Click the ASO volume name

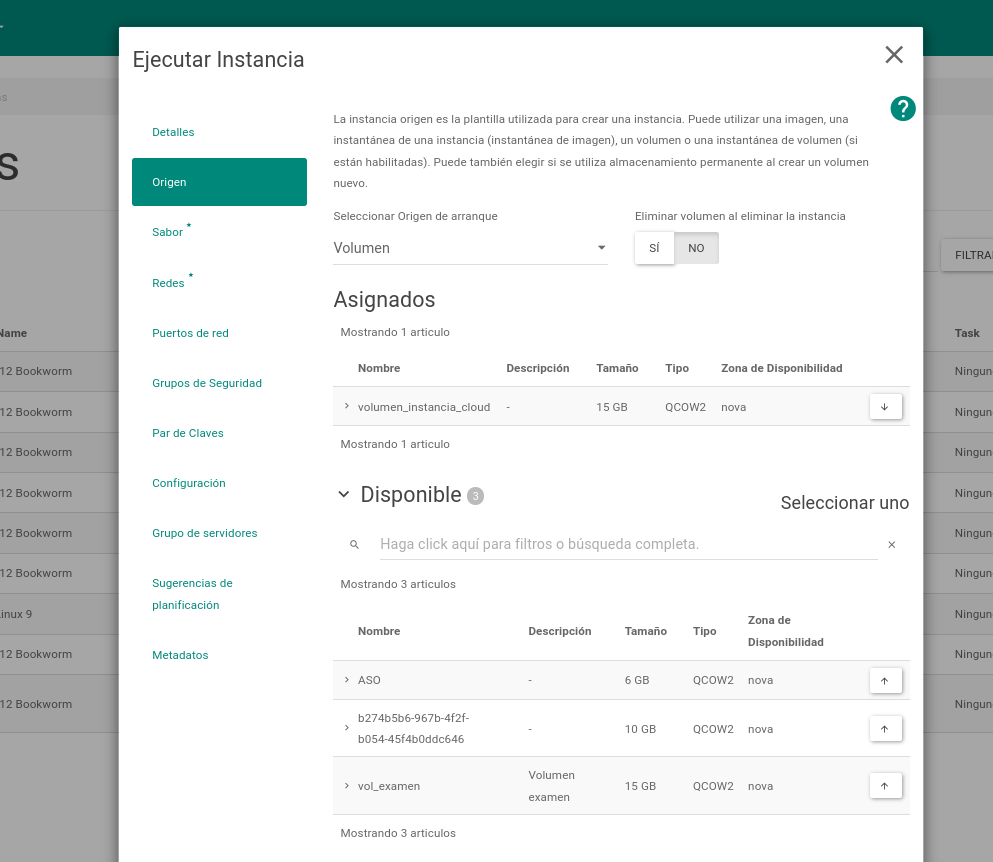coord(369,680)
